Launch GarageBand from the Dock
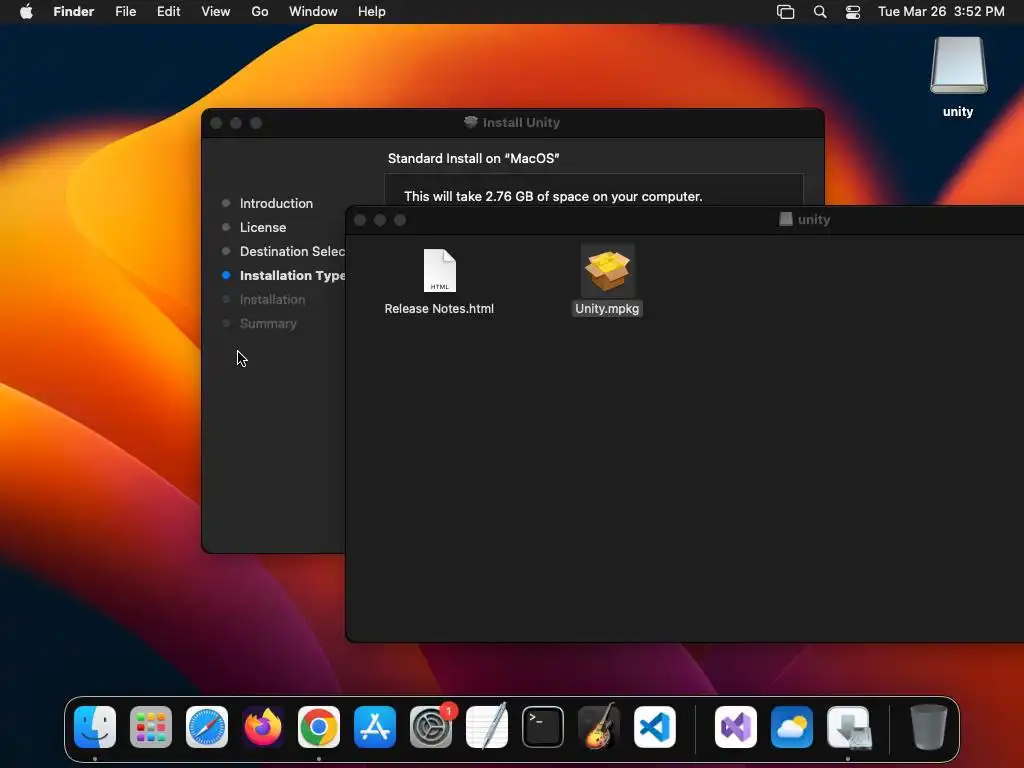 pyautogui.click(x=599, y=727)
